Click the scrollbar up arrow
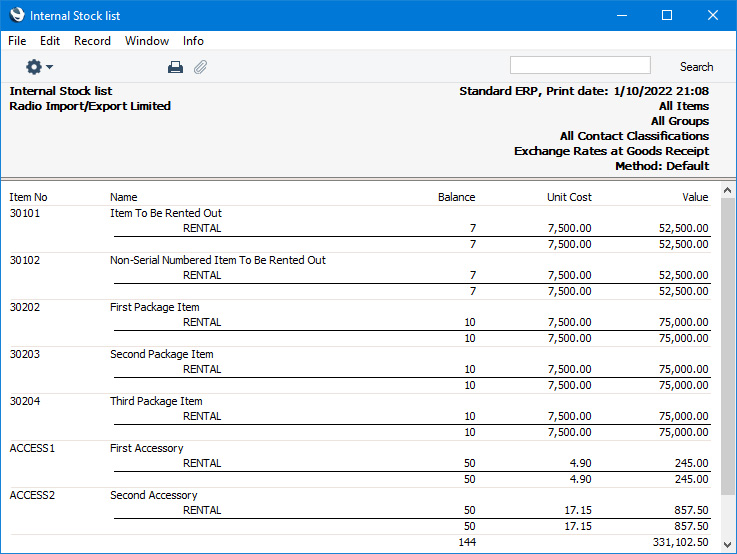The height and width of the screenshot is (554, 737). click(x=727, y=190)
